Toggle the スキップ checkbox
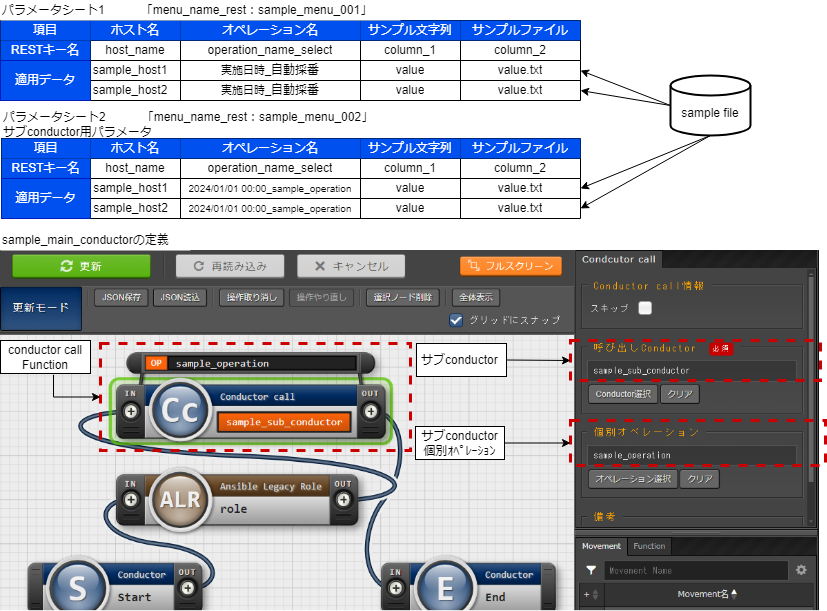 pyautogui.click(x=645, y=308)
